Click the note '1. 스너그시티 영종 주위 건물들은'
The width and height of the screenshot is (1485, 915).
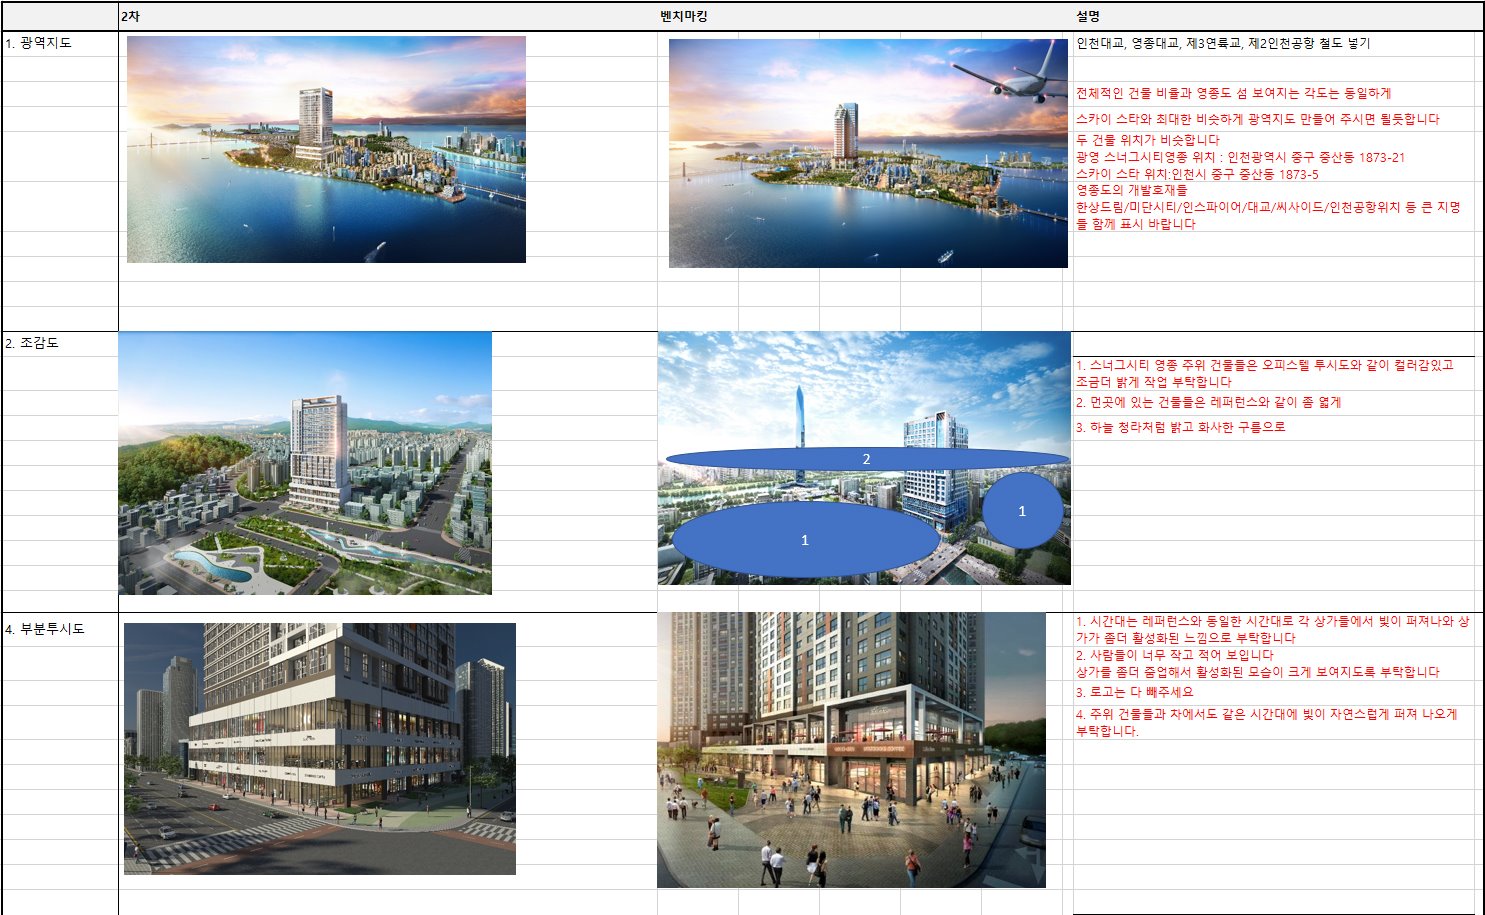1265,373
